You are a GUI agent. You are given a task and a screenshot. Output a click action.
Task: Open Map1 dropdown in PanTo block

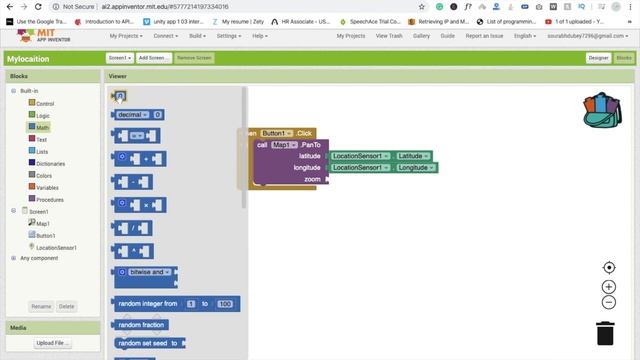pos(284,145)
